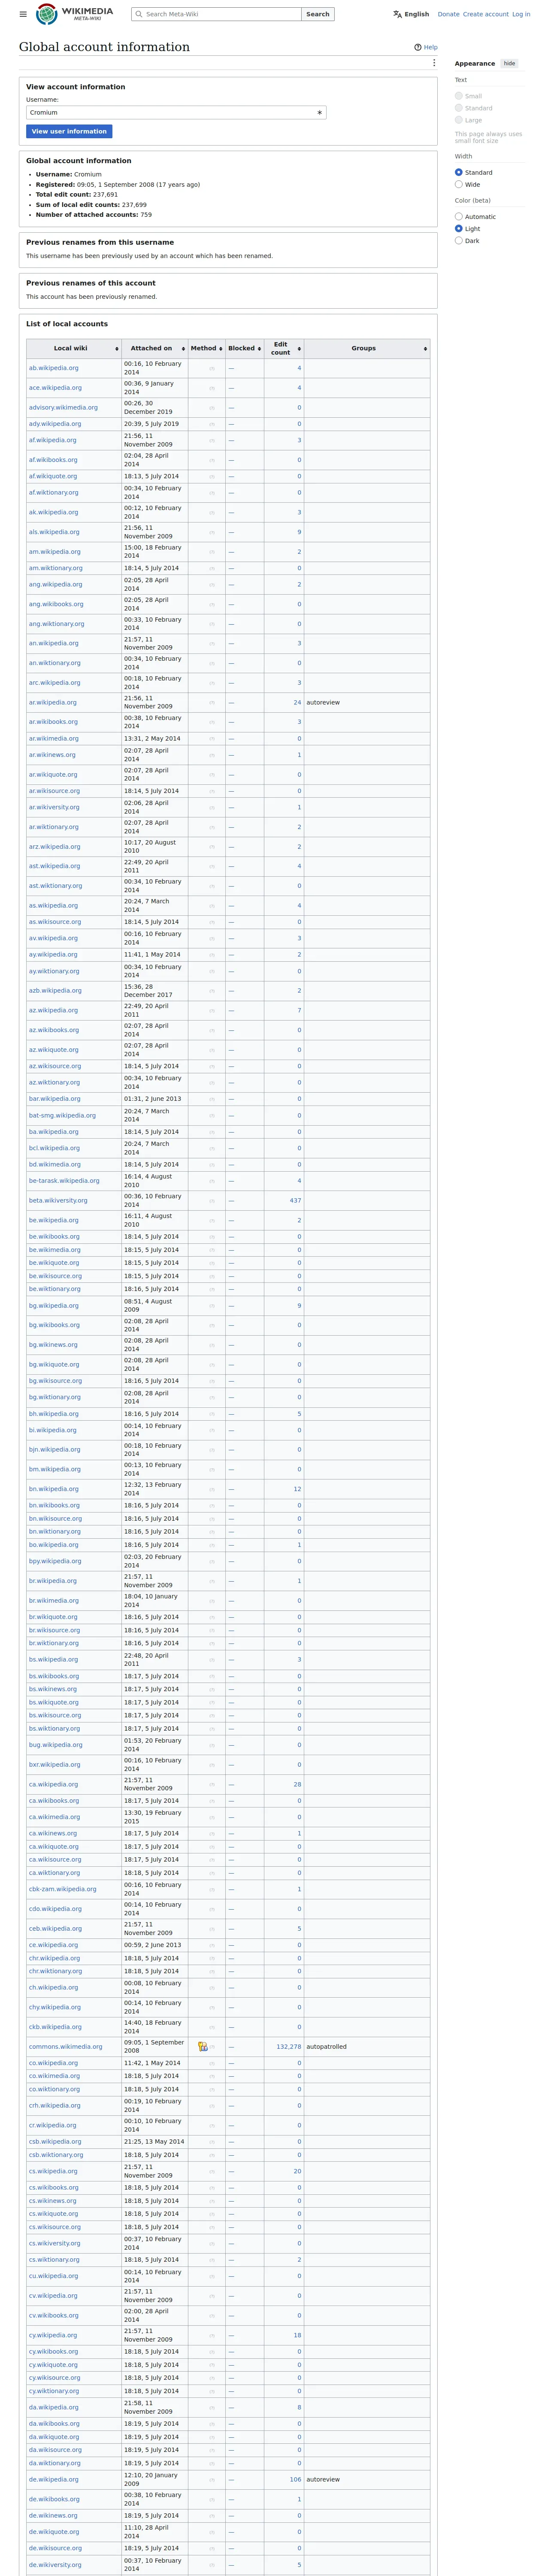Click the method icon for ar.wikipedia.org
Image resolution: width=551 pixels, height=2576 pixels.
pyautogui.click(x=212, y=703)
